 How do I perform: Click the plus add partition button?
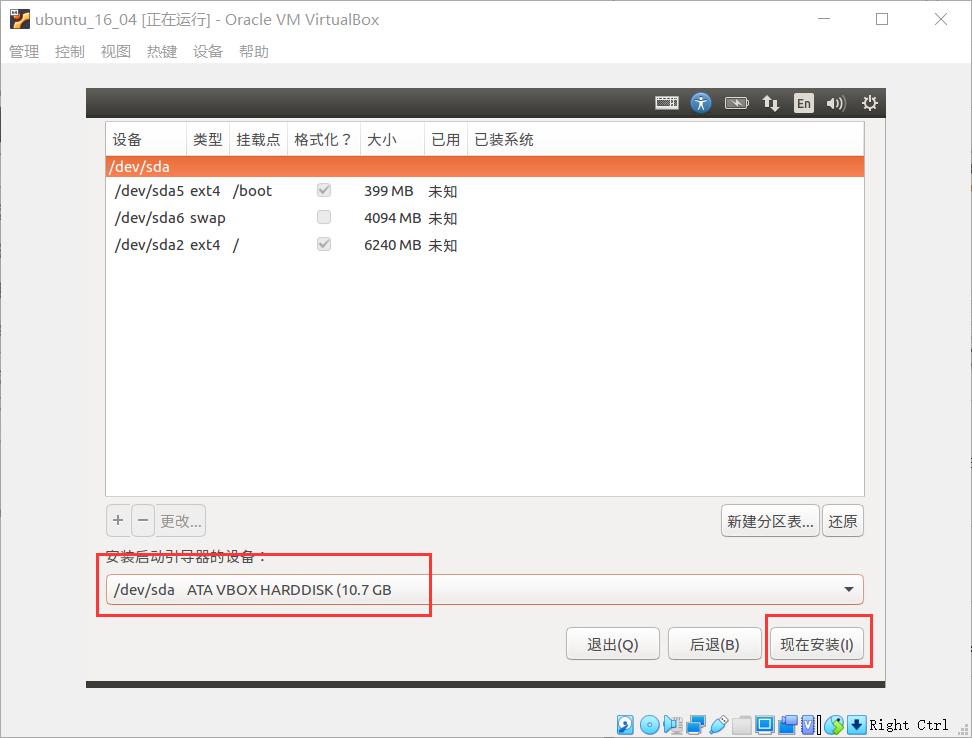(118, 521)
